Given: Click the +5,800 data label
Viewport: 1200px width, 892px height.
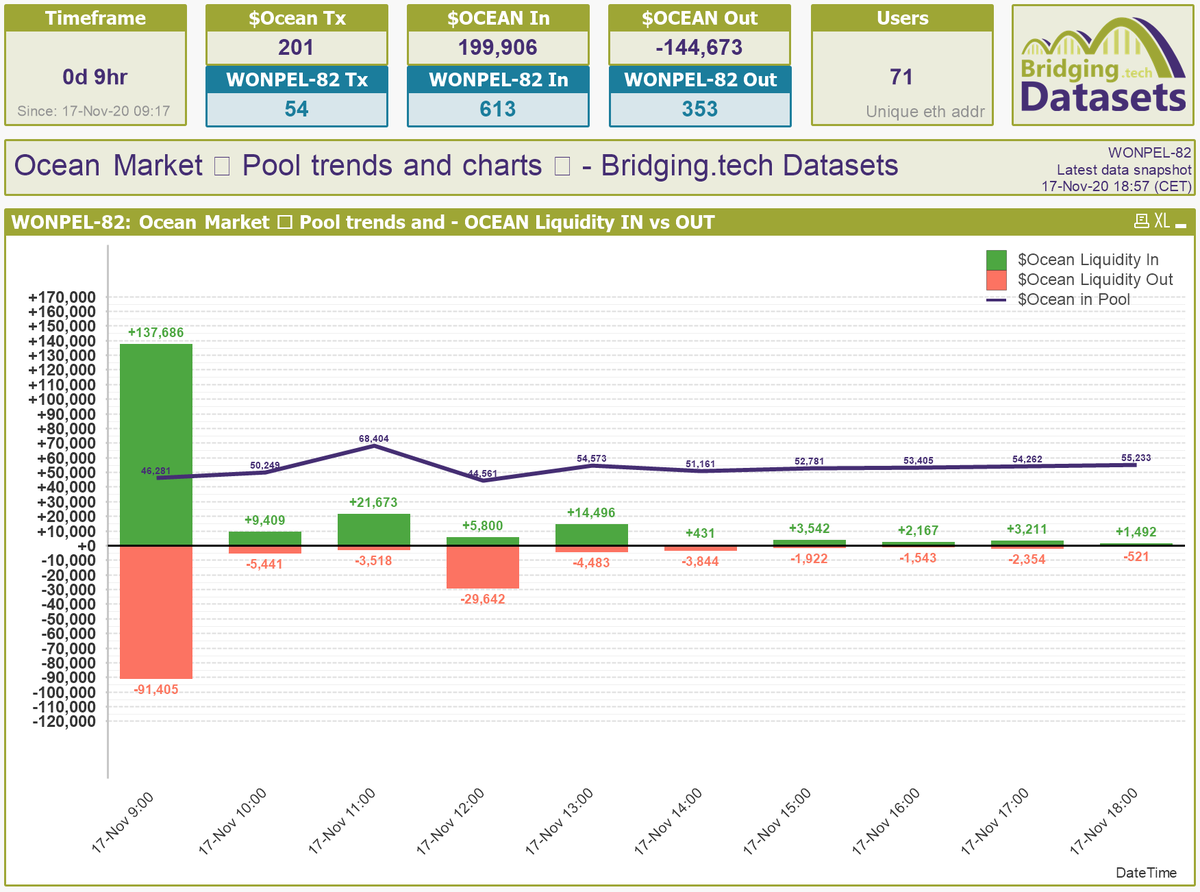Looking at the screenshot, I should 483,525.
